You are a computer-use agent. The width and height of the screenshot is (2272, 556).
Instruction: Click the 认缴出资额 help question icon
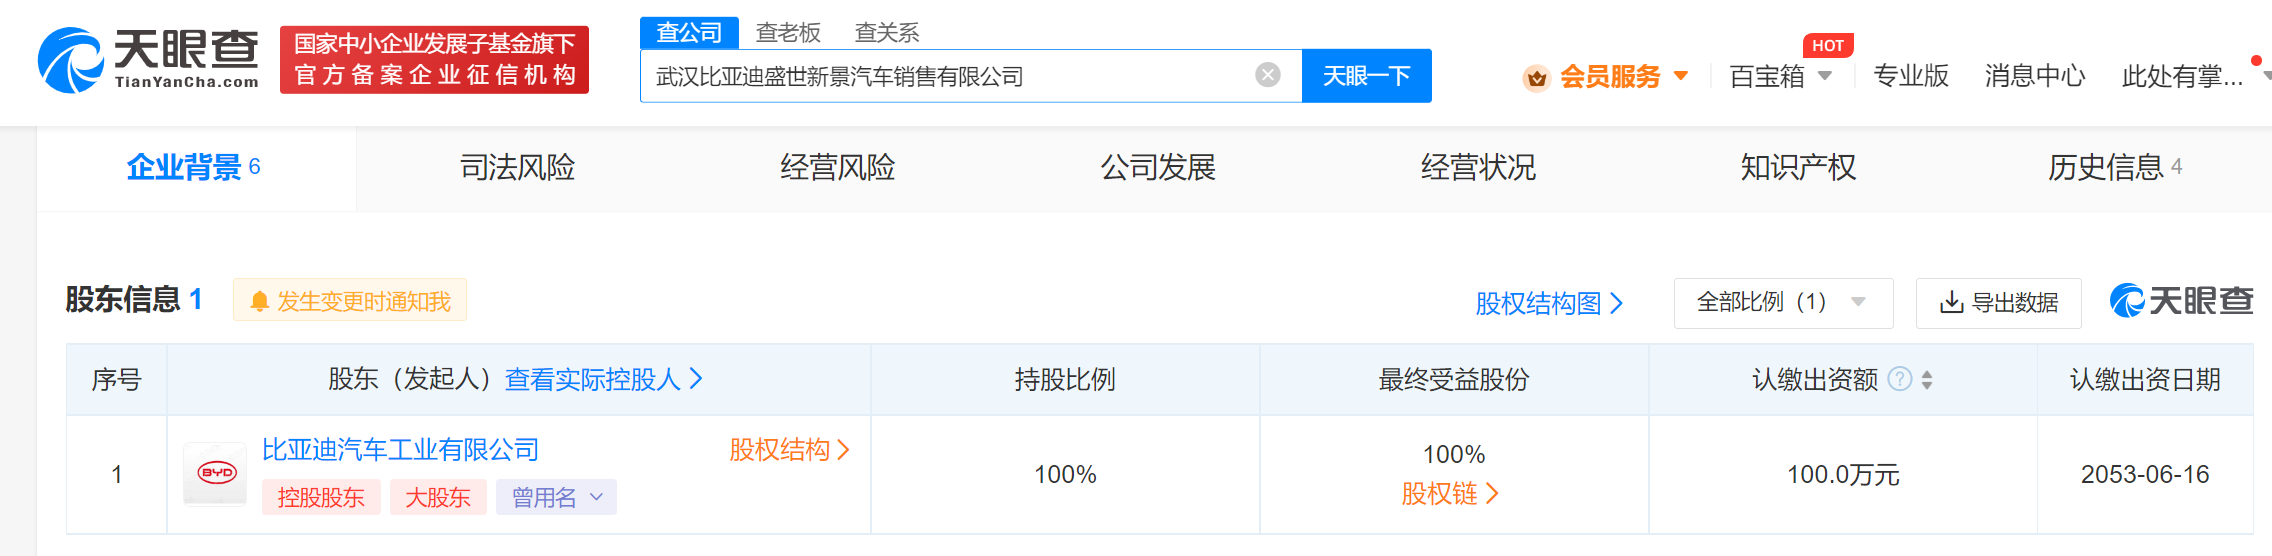pyautogui.click(x=1900, y=379)
